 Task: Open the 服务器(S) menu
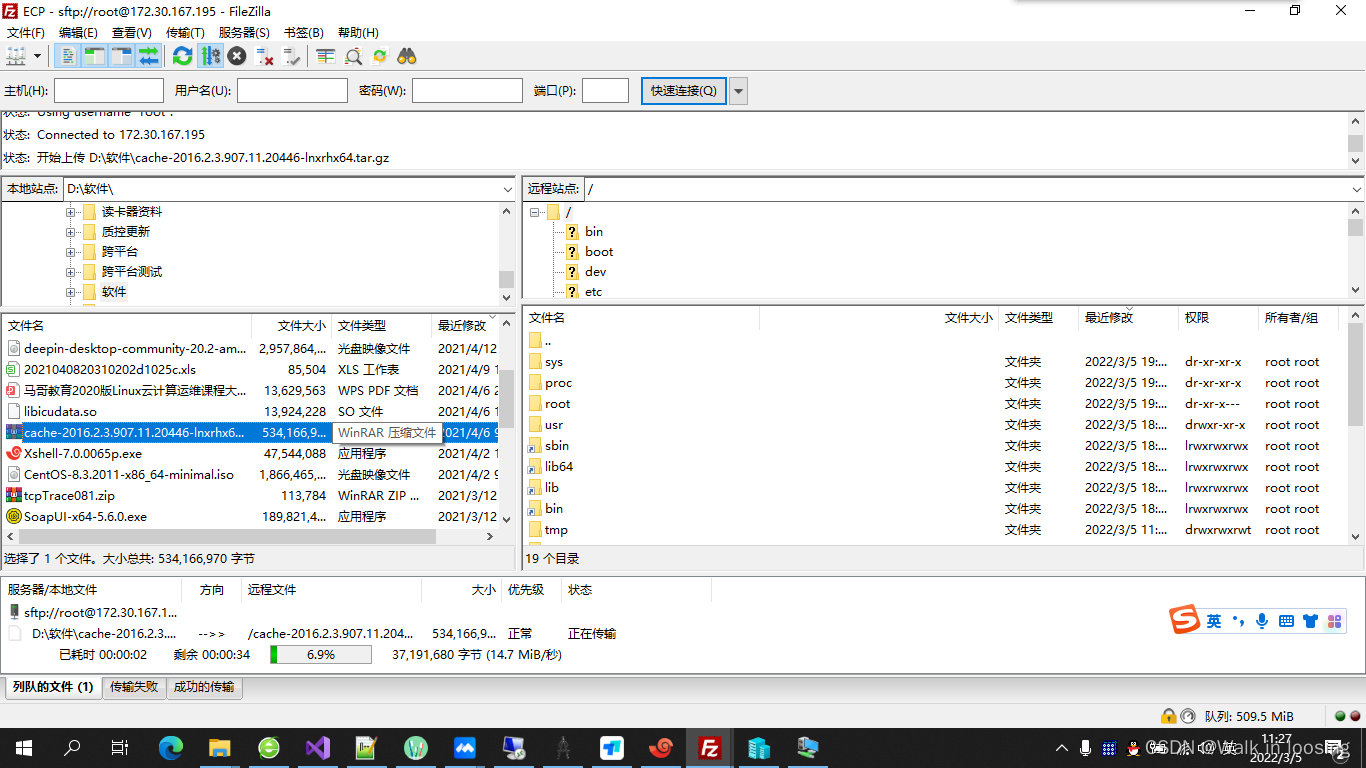tap(244, 33)
